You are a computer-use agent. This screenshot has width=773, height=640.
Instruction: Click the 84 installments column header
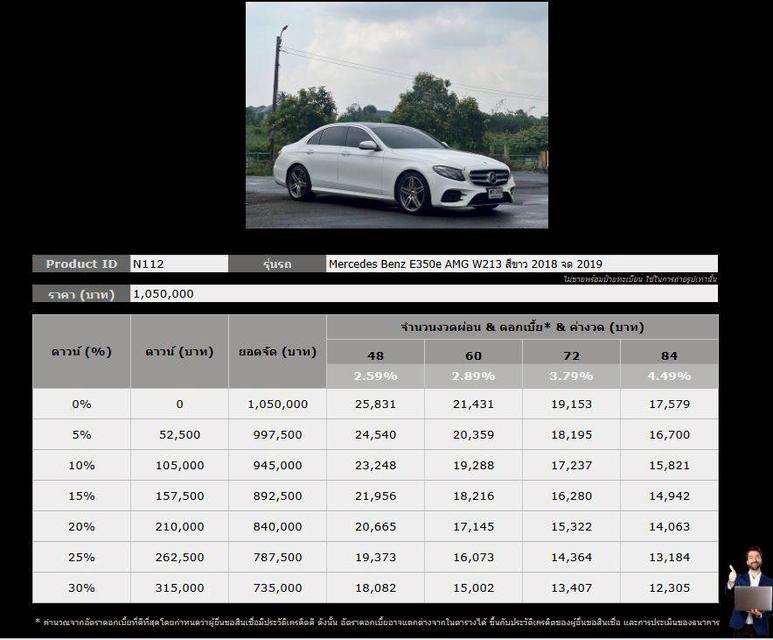coord(669,356)
